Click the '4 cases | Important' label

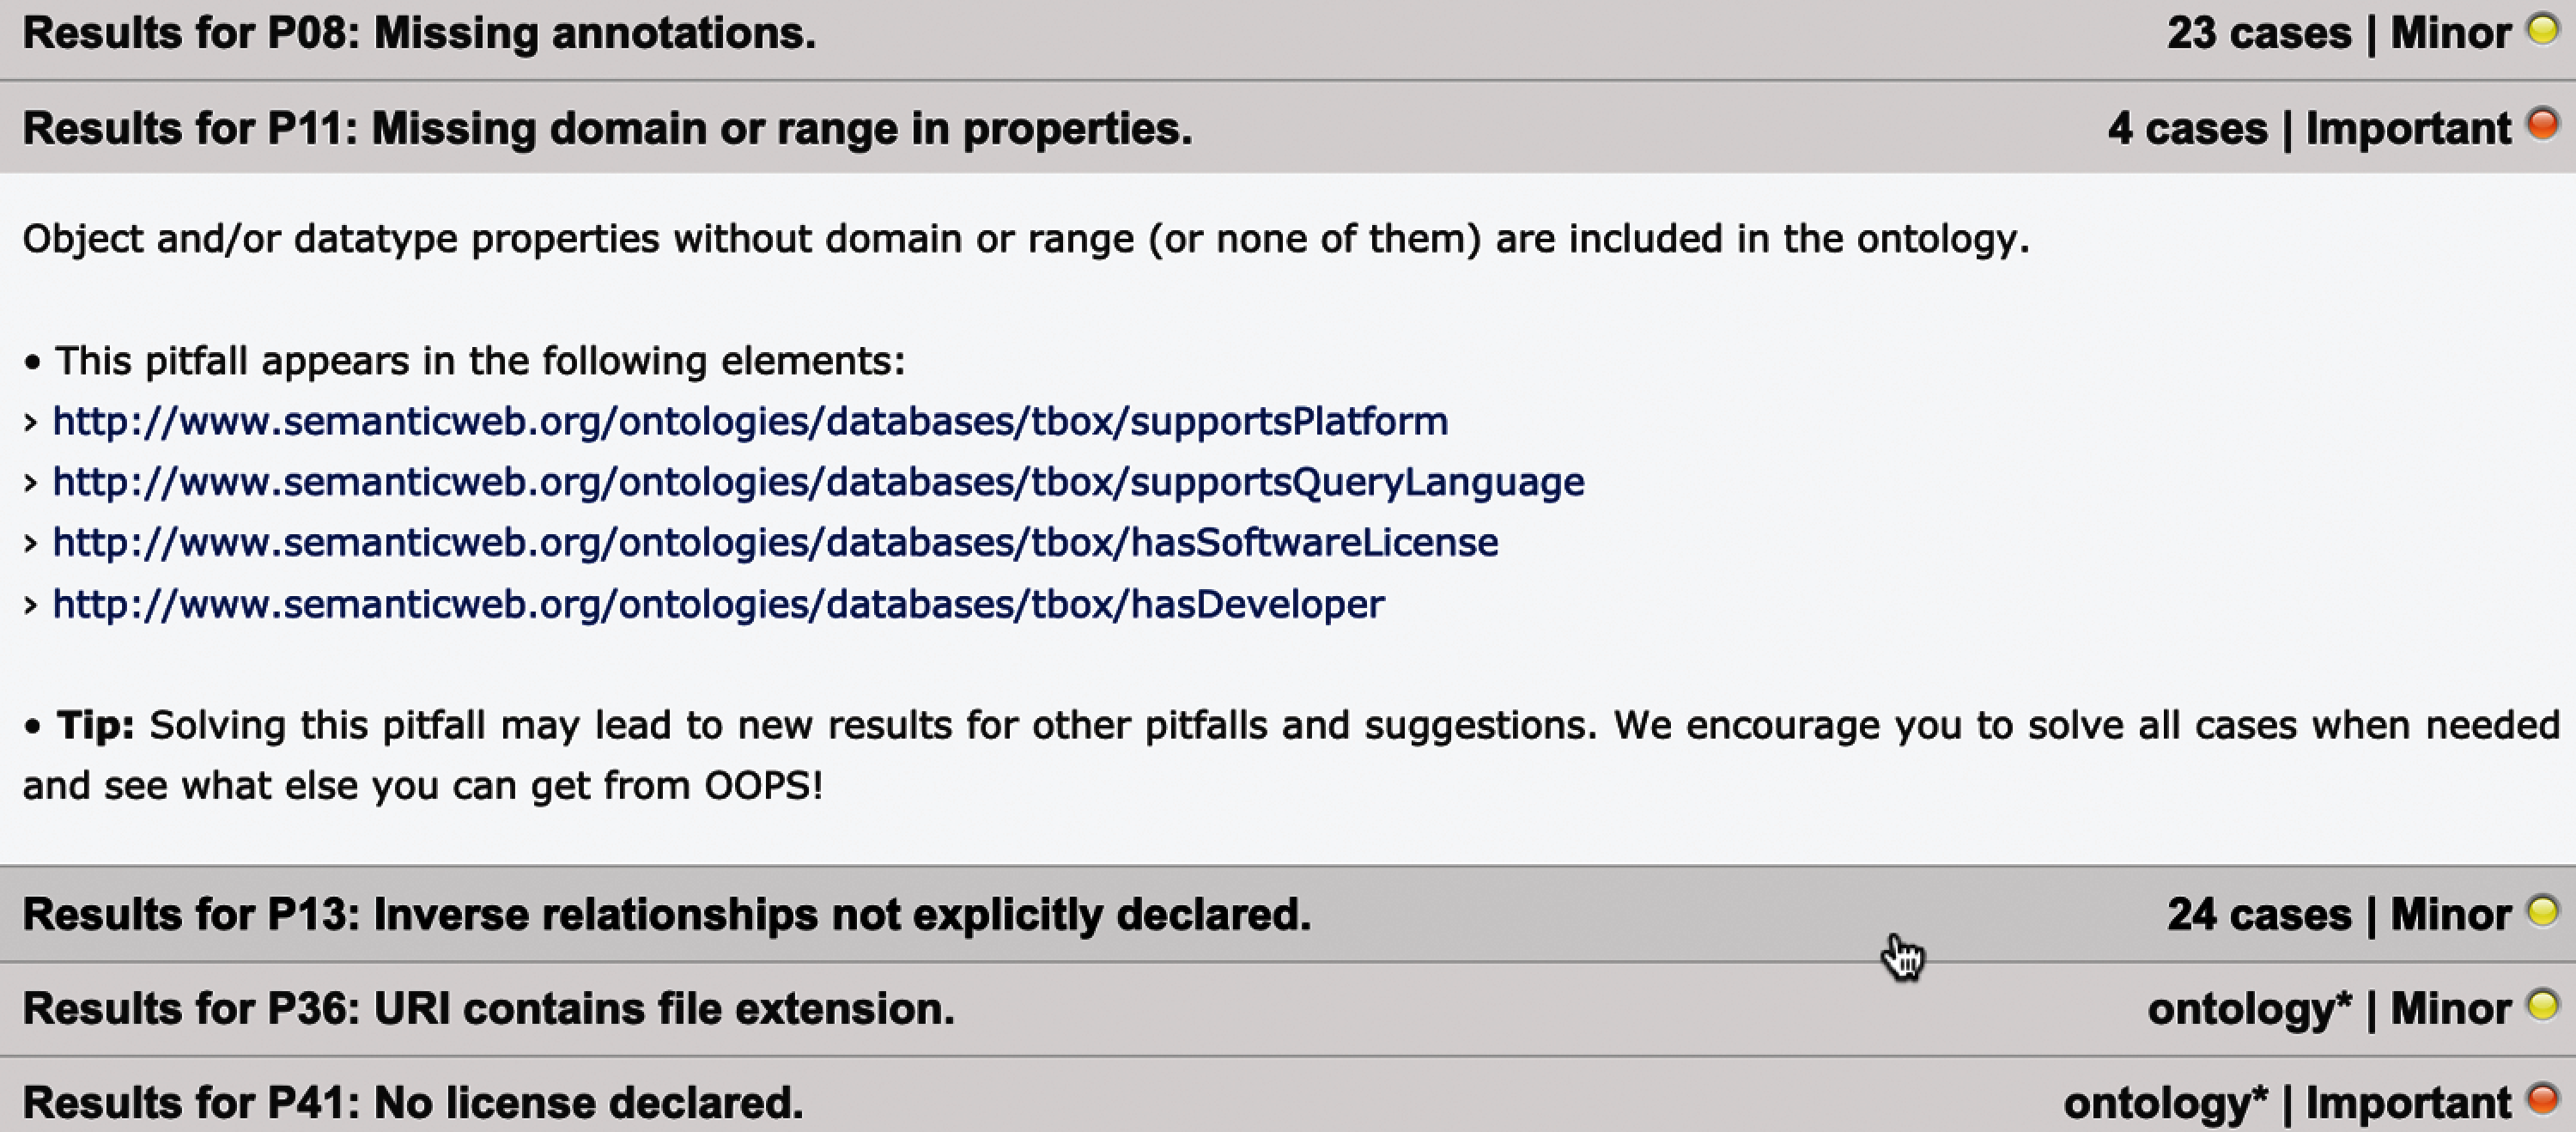pyautogui.click(x=2308, y=129)
